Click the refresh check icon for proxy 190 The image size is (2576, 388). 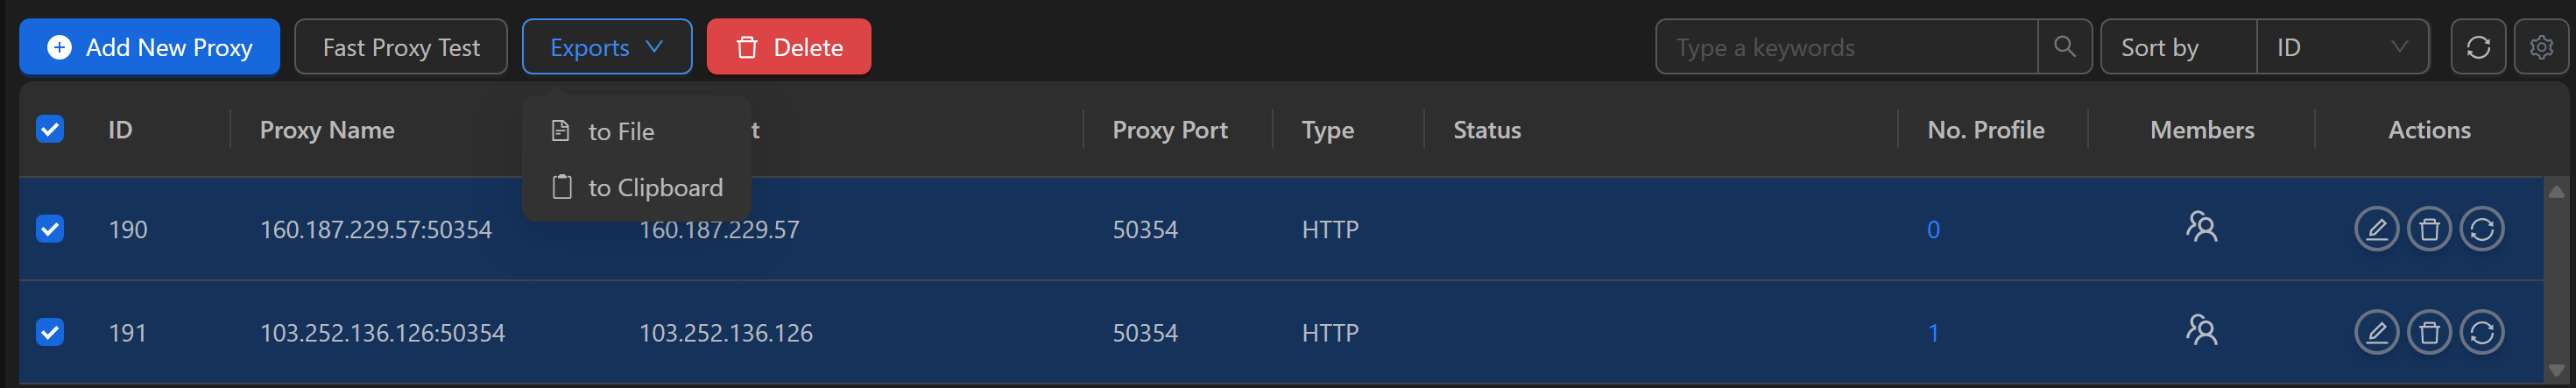pyautogui.click(x=2481, y=229)
